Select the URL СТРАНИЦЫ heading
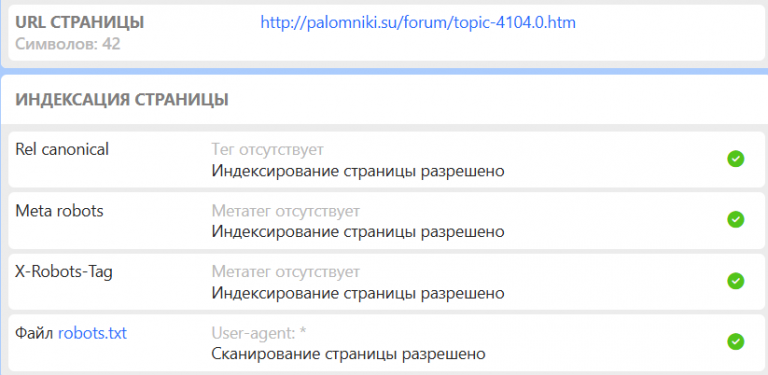 pos(80,23)
